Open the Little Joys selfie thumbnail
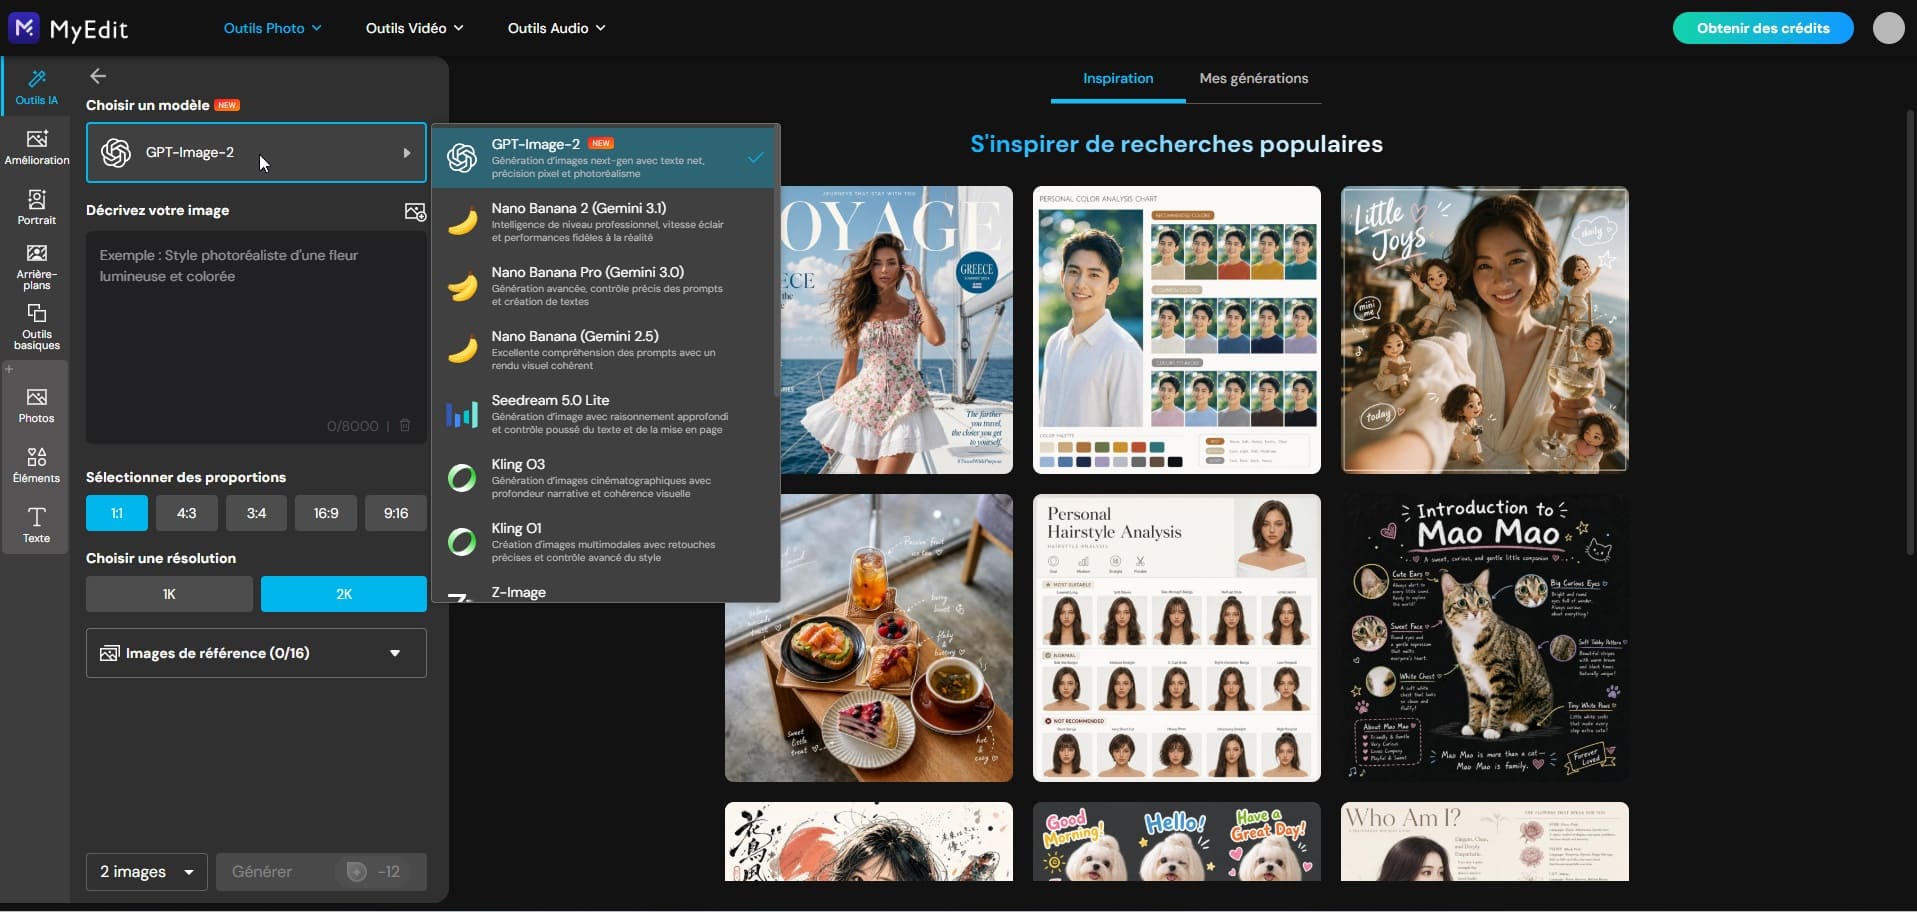 [1485, 330]
